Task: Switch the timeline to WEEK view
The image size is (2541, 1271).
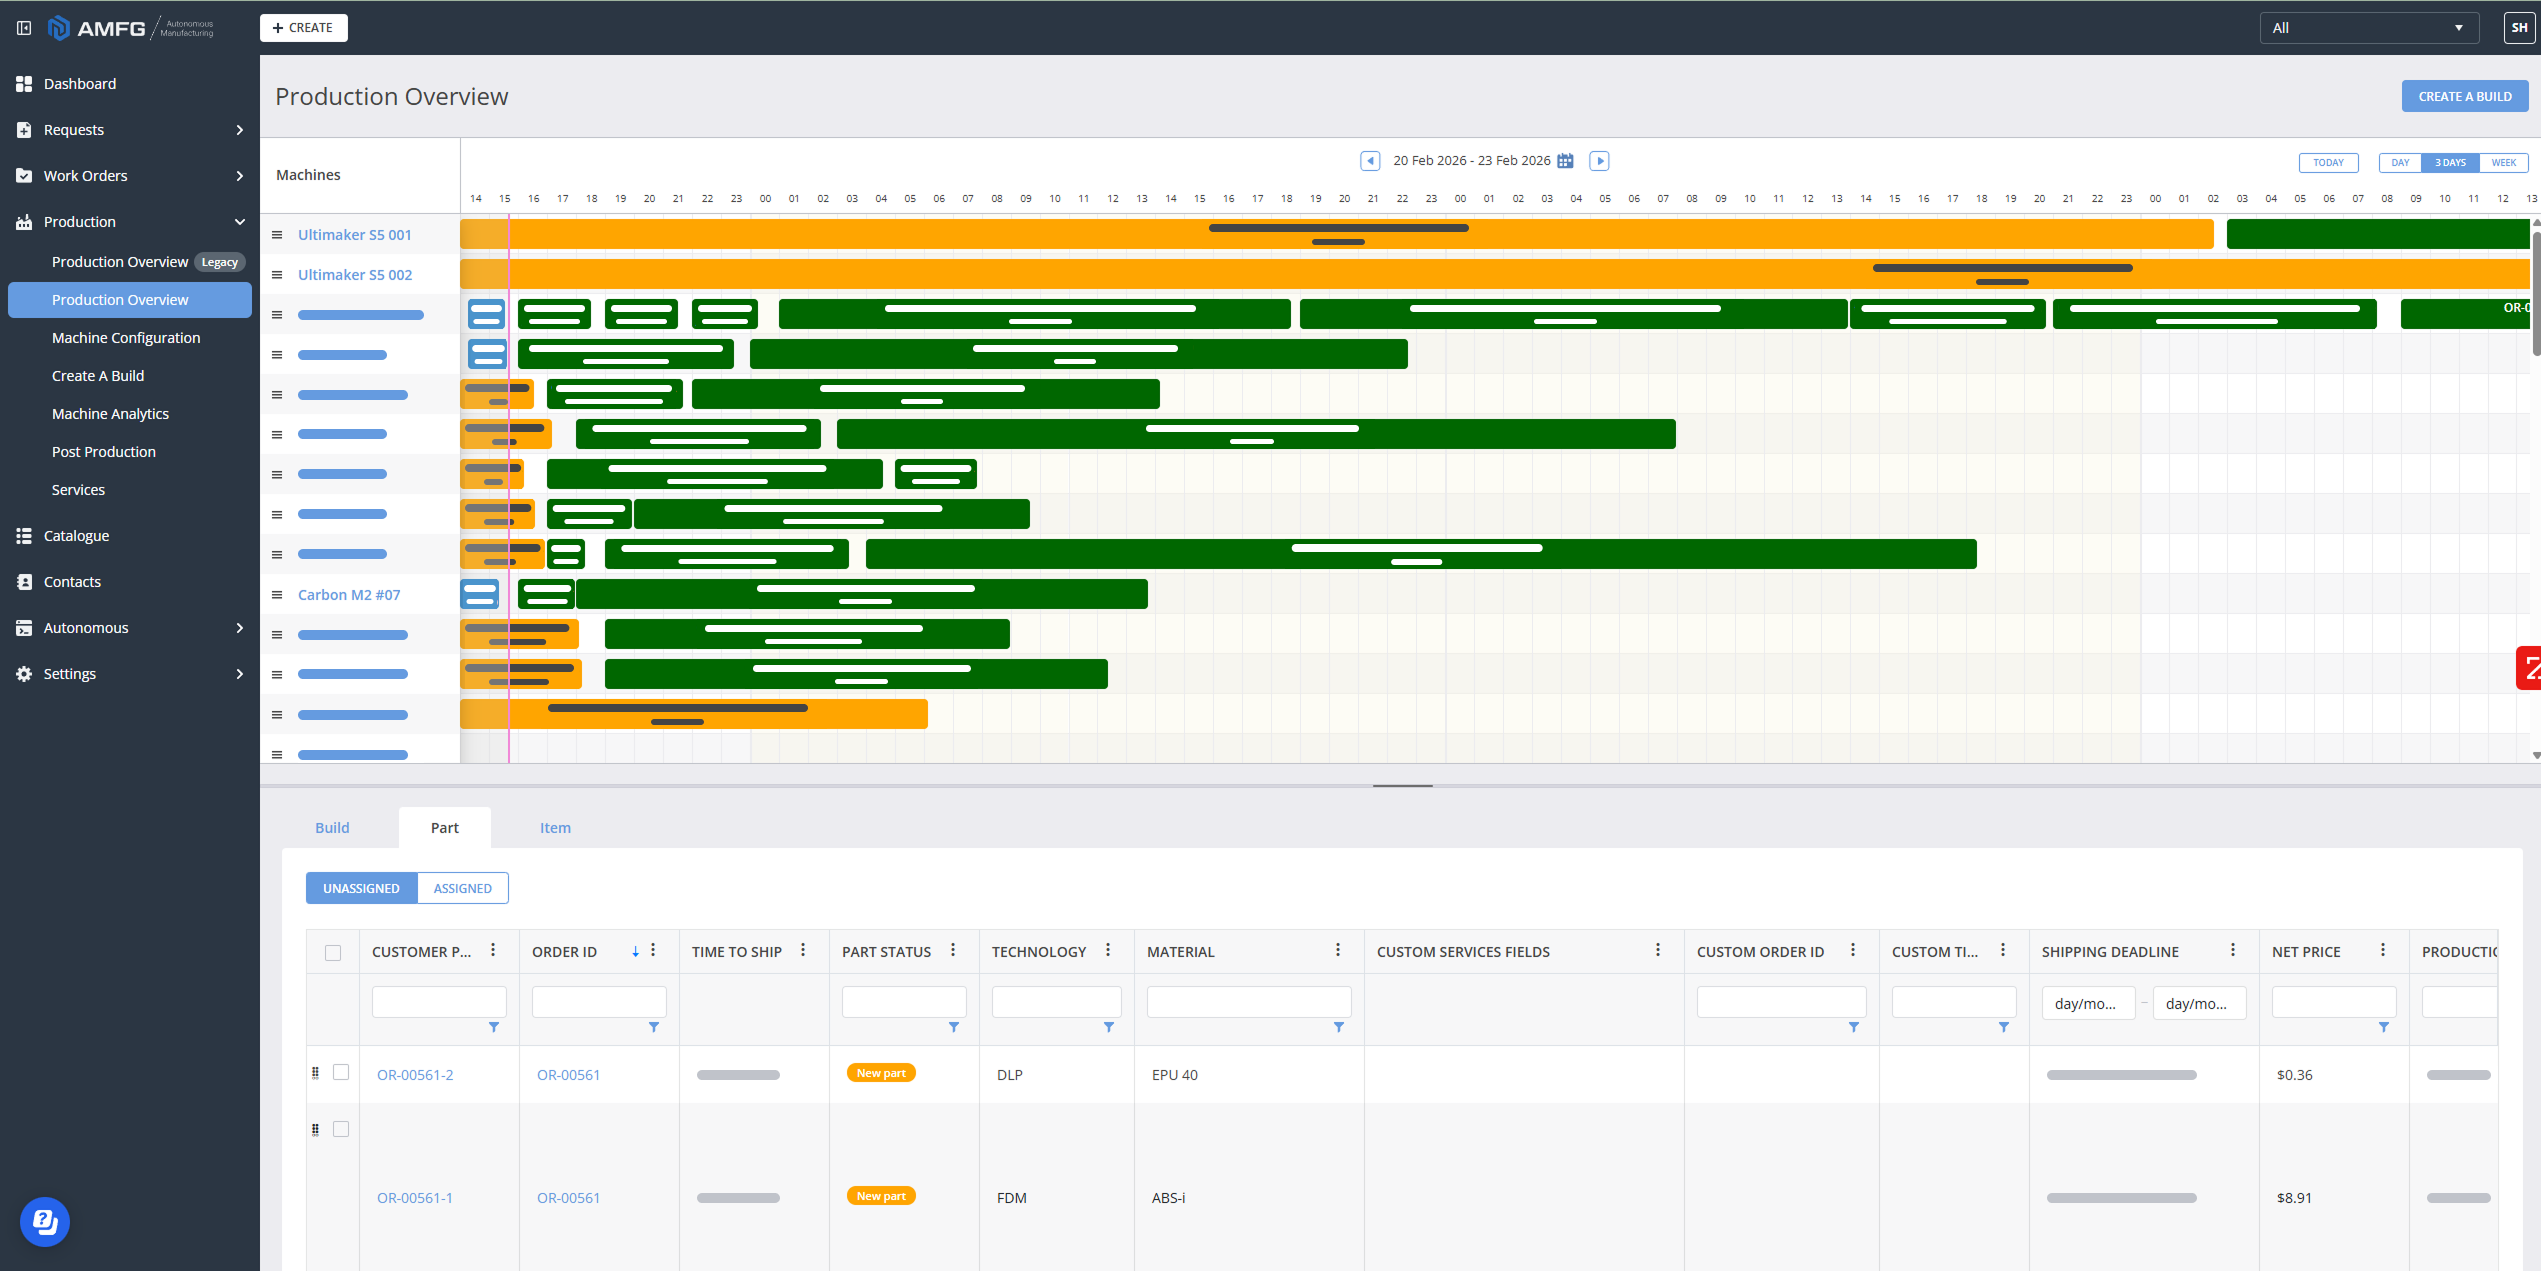Action: click(2504, 162)
